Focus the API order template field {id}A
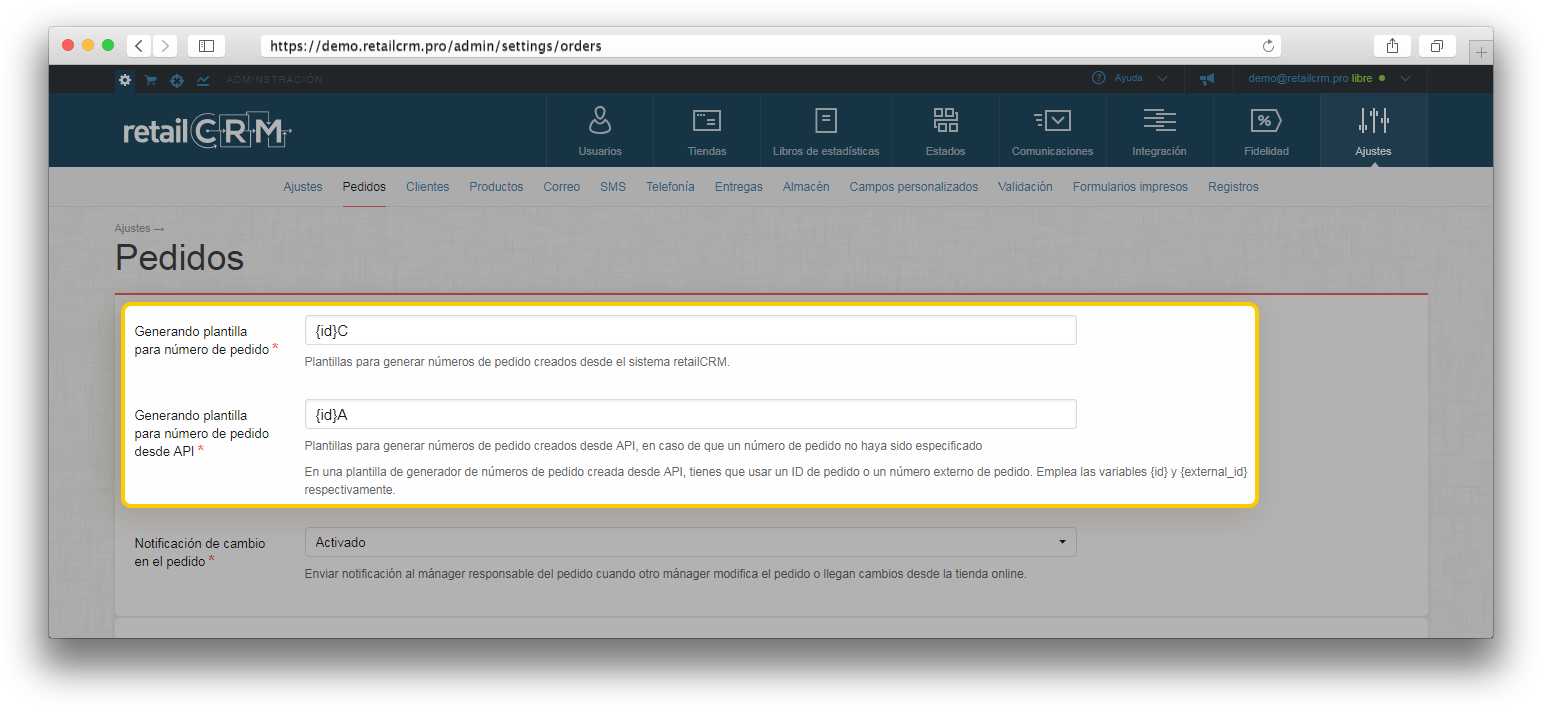 [690, 414]
